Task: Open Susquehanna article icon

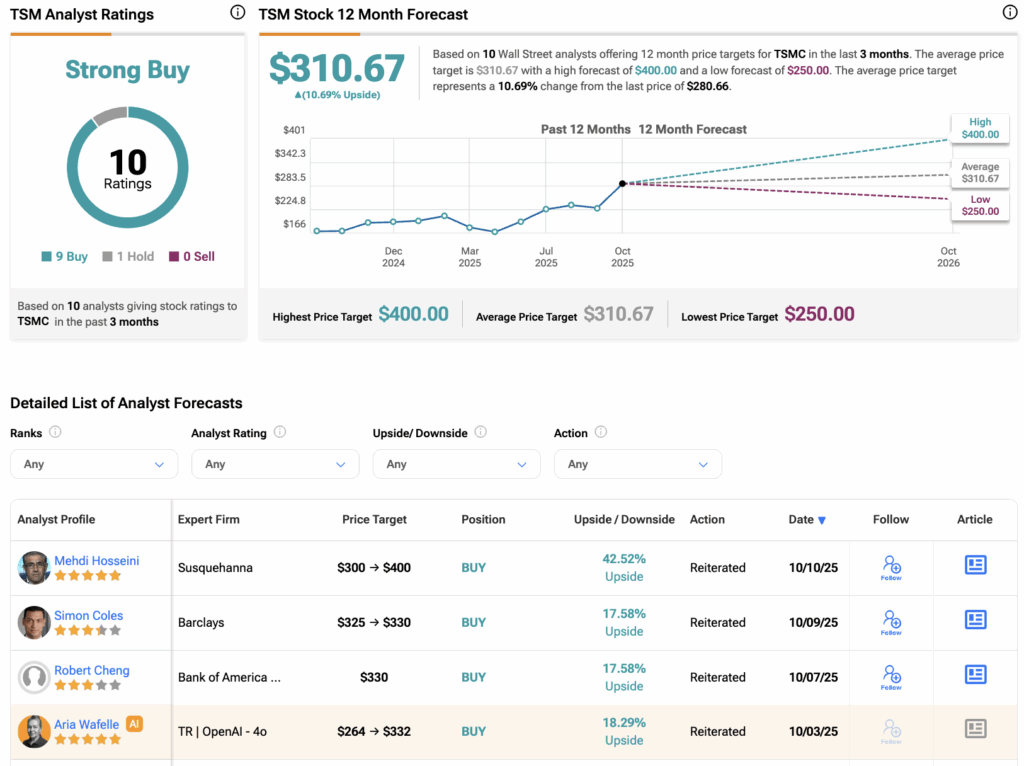Action: click(975, 565)
